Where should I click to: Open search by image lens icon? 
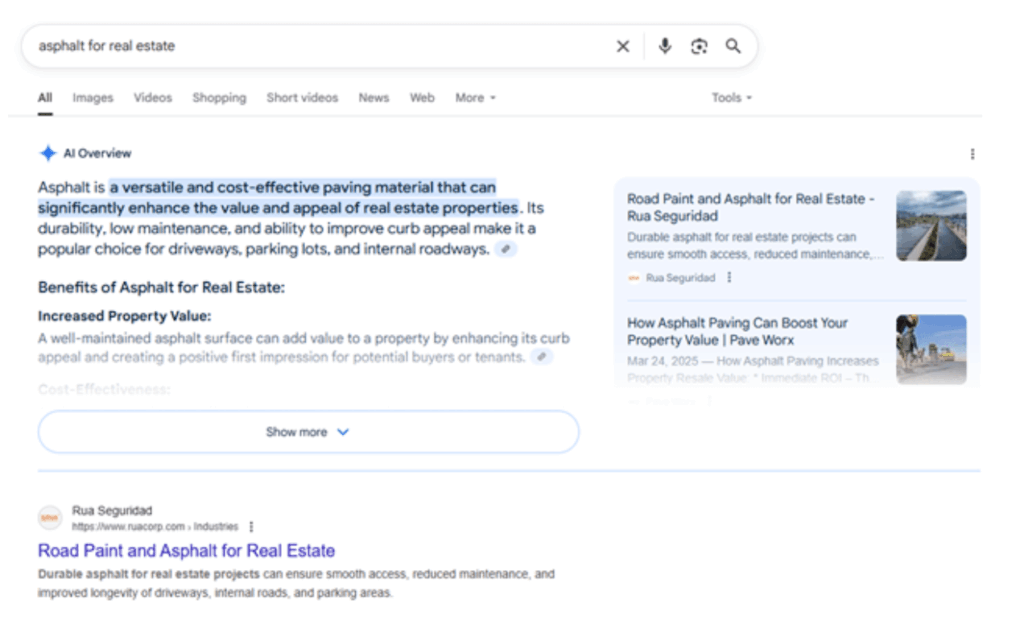tap(699, 46)
